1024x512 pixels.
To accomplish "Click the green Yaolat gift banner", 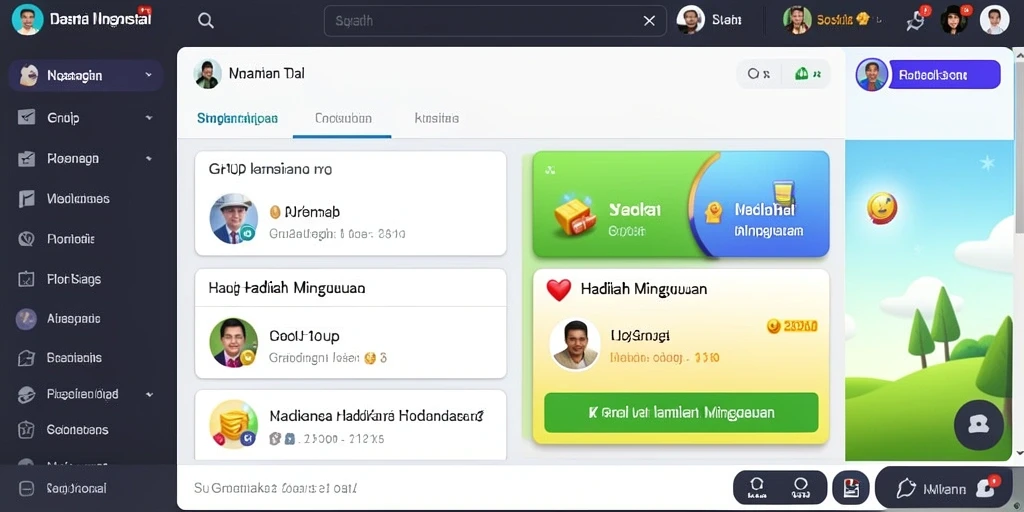I will point(614,204).
